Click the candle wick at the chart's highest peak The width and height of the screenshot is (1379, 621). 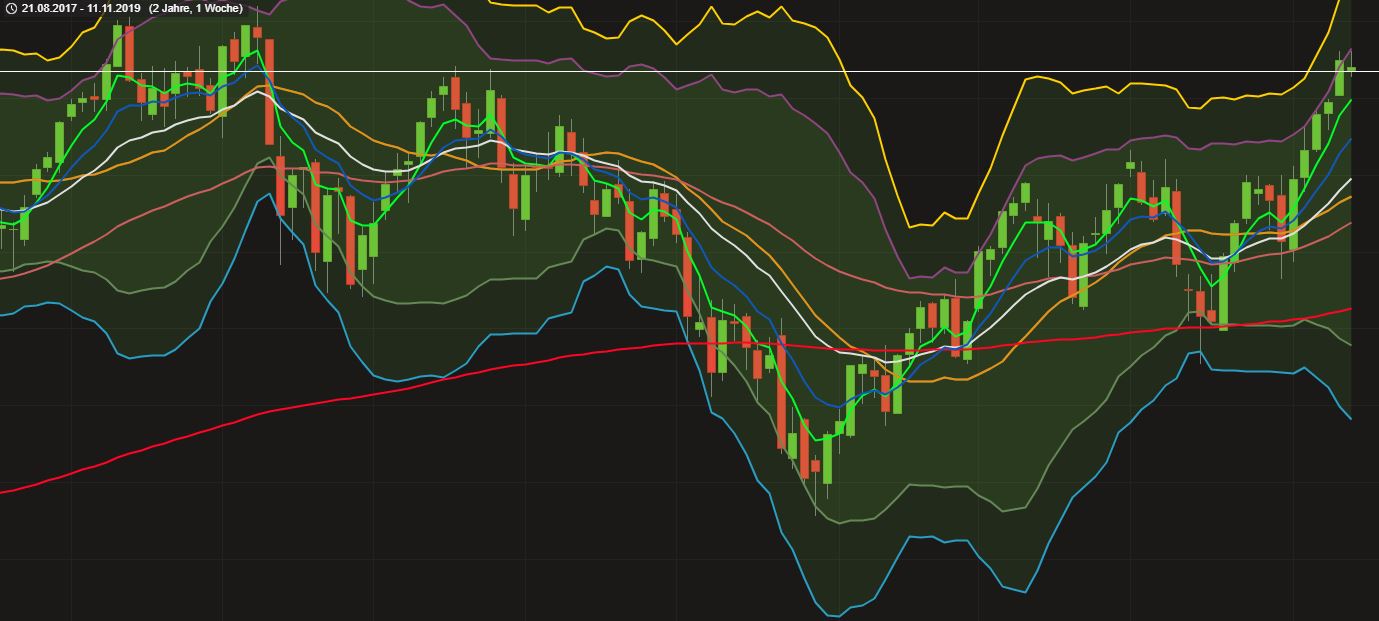(x=258, y=15)
